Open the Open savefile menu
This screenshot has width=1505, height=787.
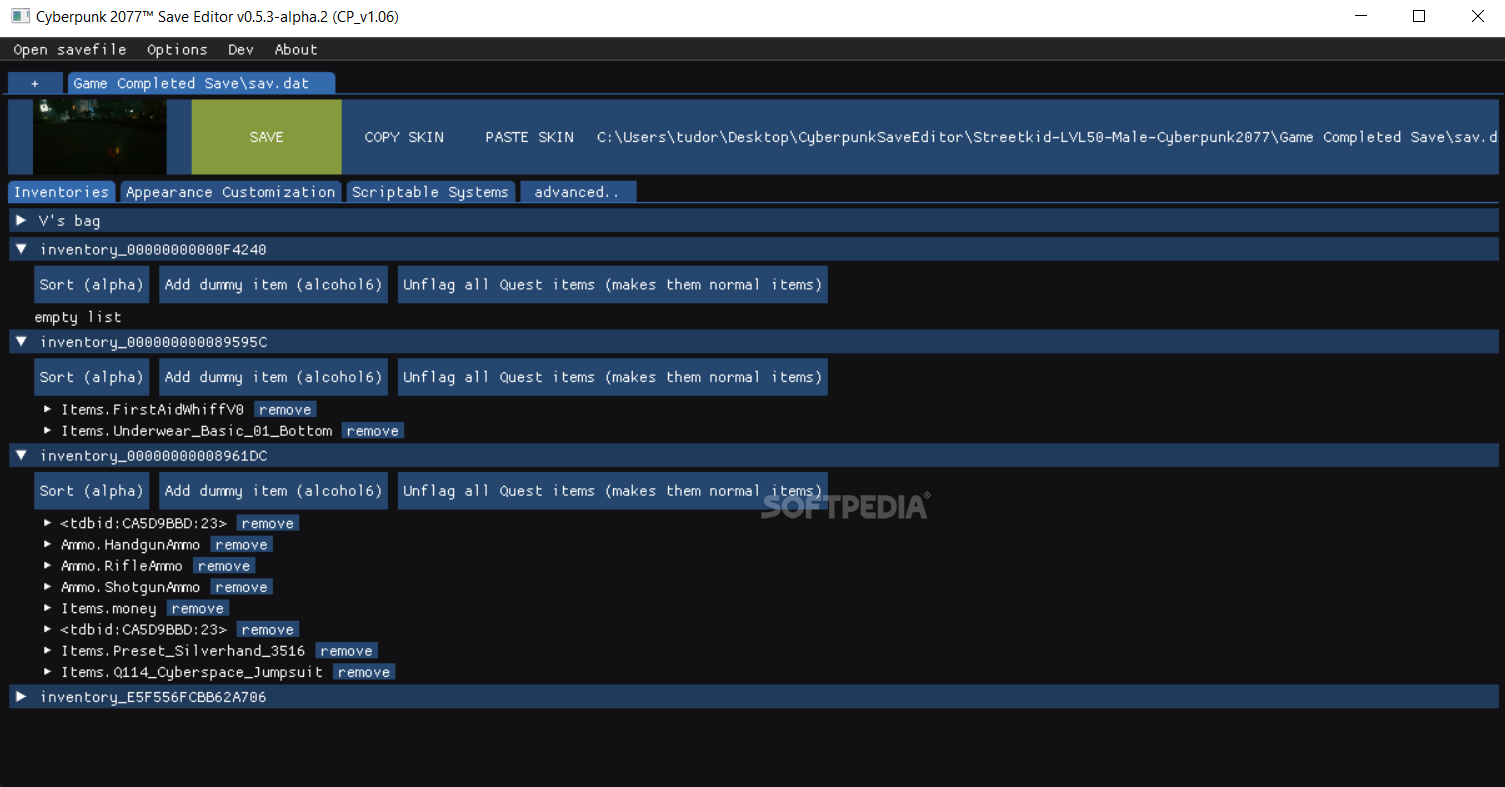(70, 49)
